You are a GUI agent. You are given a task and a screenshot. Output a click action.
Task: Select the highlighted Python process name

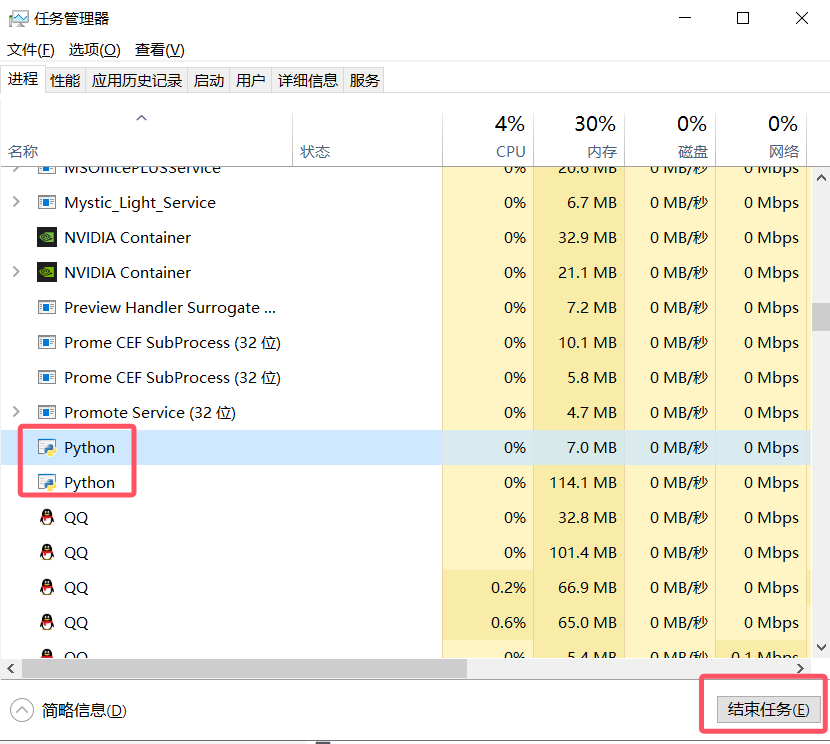[x=89, y=448]
